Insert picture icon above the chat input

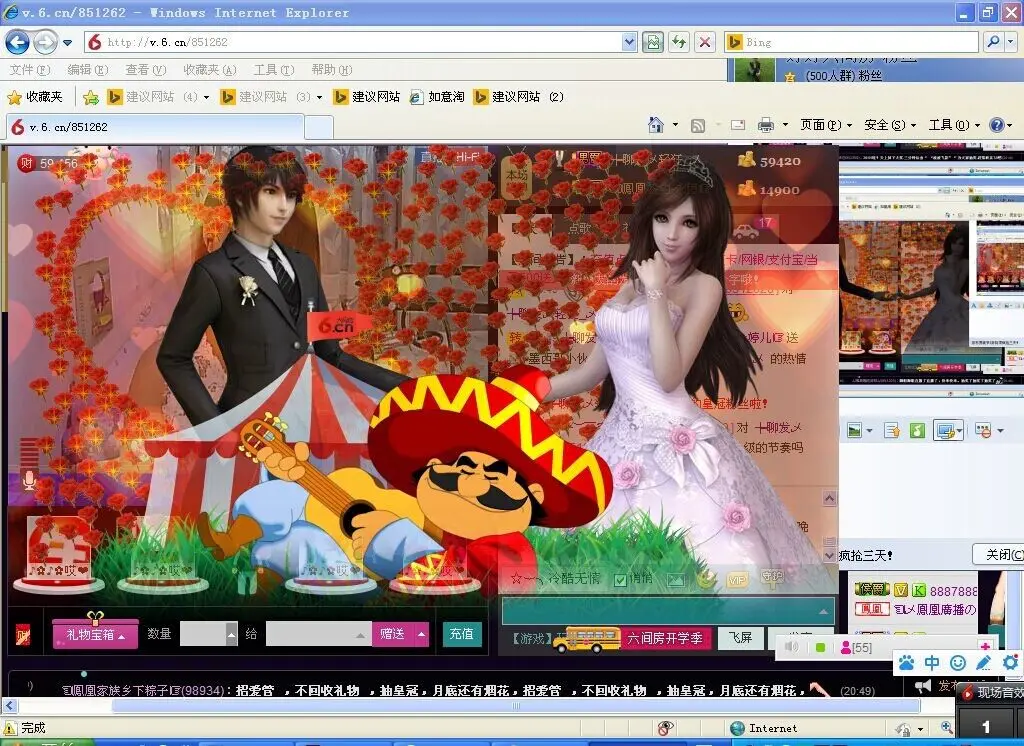click(676, 579)
